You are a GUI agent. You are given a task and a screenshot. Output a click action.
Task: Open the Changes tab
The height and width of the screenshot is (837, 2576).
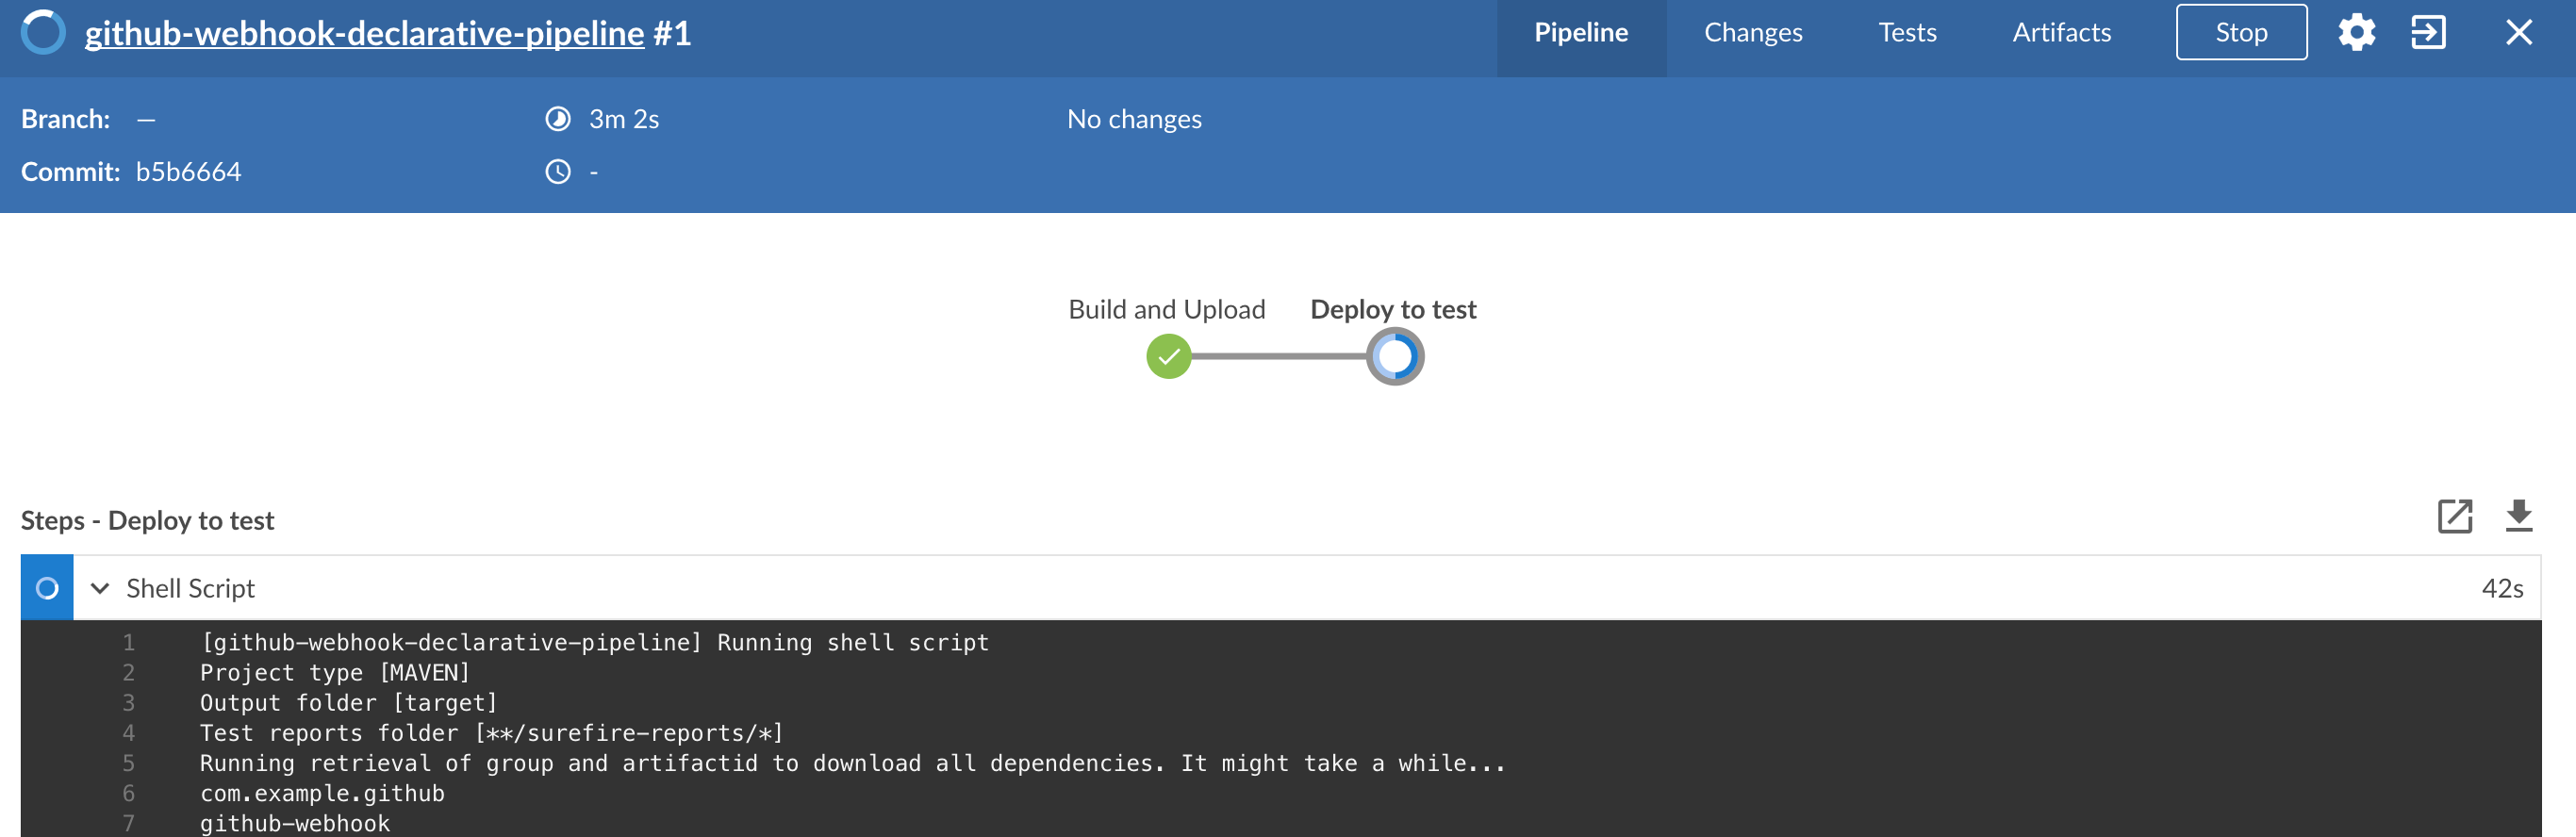pos(1753,33)
